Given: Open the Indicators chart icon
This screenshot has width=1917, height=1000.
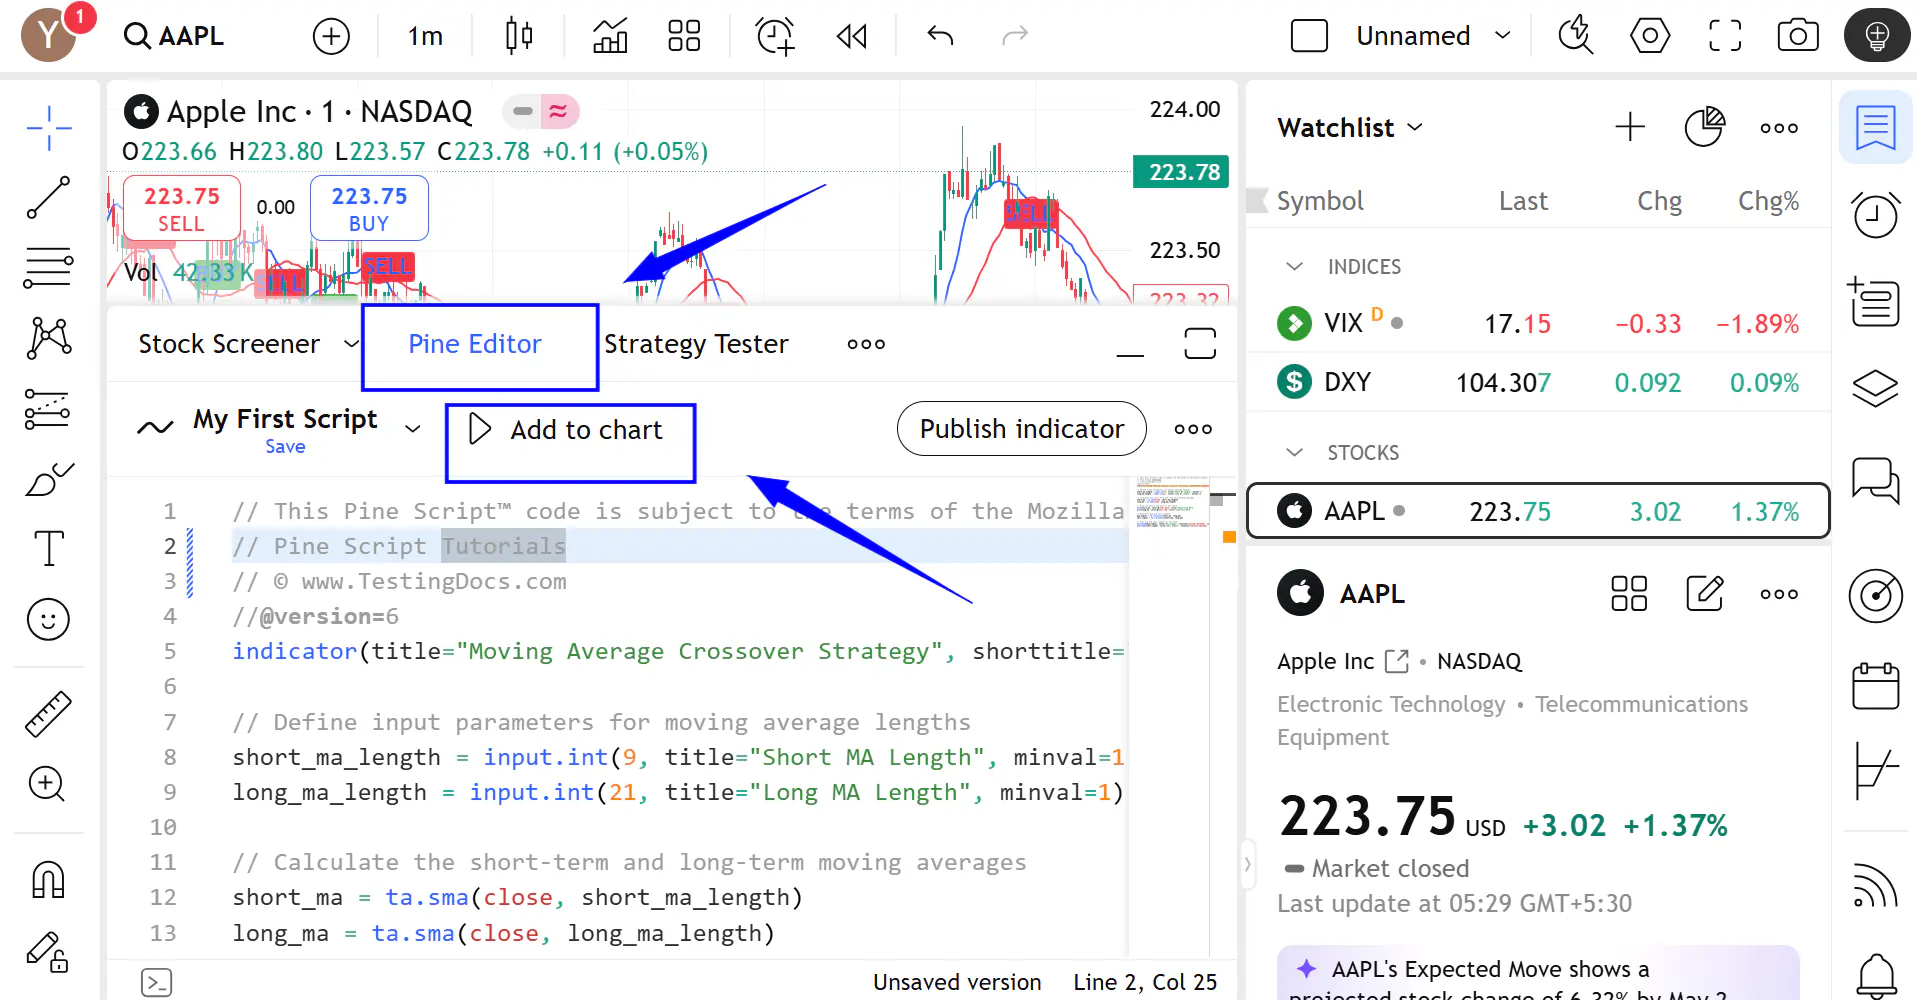Looking at the screenshot, I should [x=610, y=36].
